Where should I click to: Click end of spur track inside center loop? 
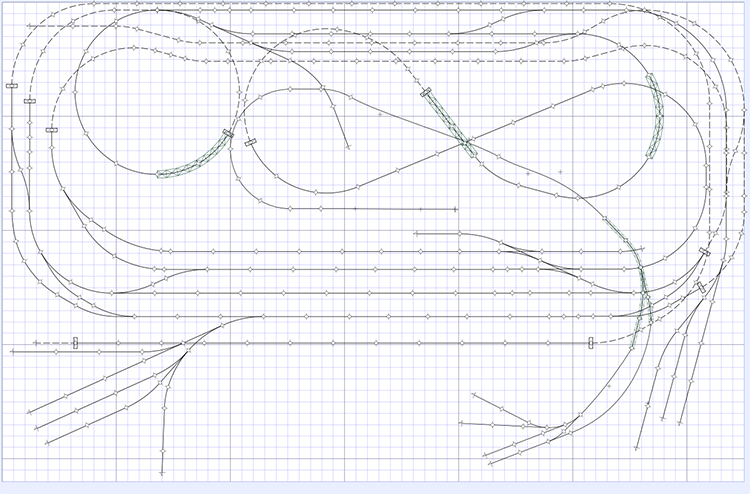(x=348, y=148)
